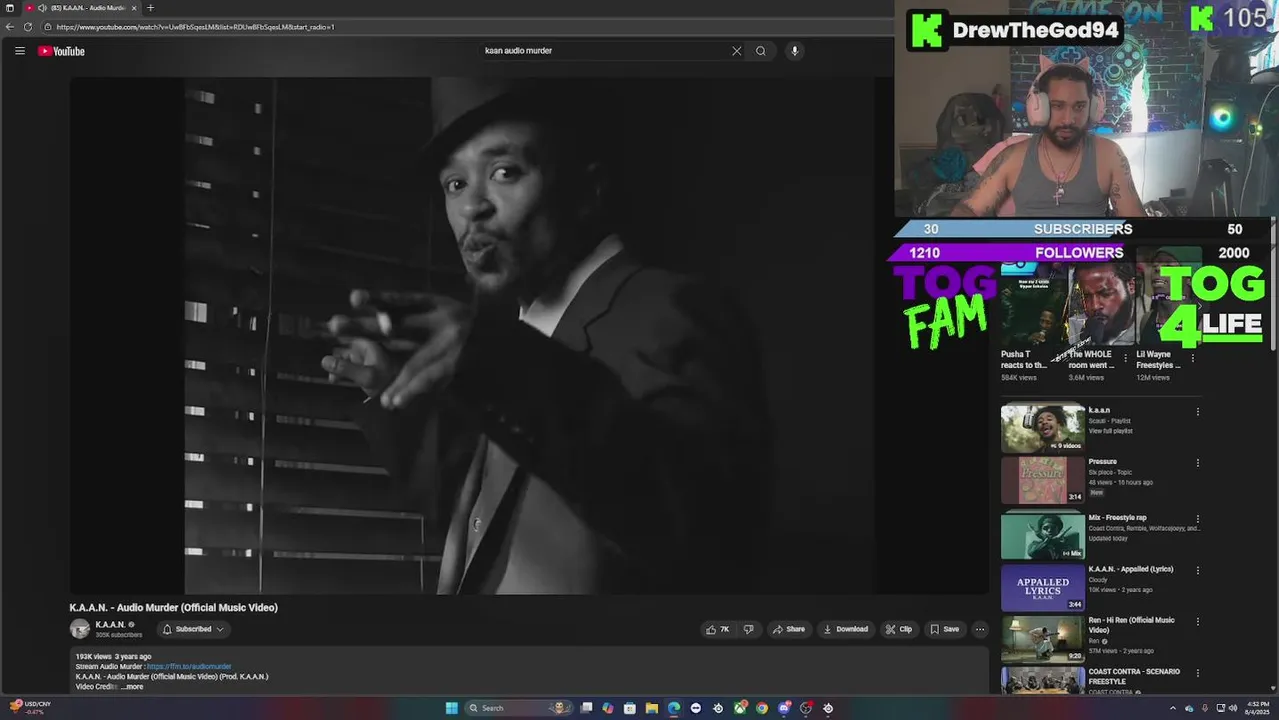The height and width of the screenshot is (720, 1279).
Task: Open Microsoft Edge from the taskbar
Action: [x=674, y=708]
